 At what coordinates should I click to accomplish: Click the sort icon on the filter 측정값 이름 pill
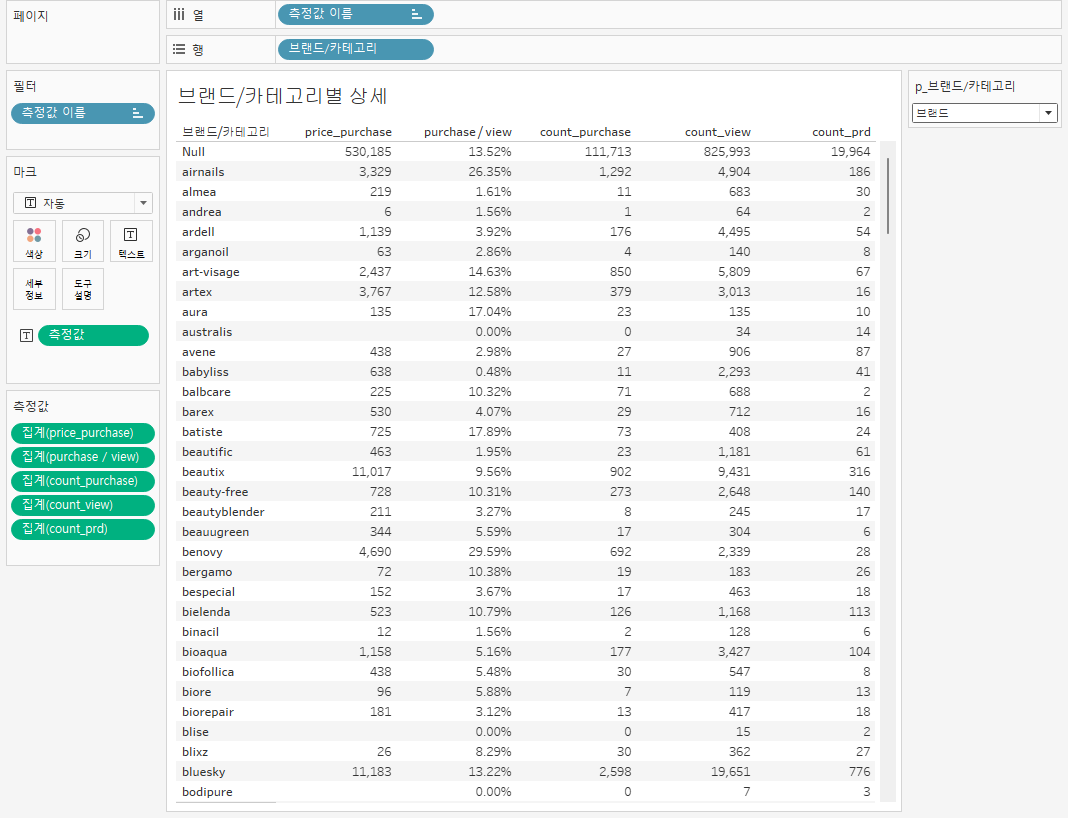pyautogui.click(x=137, y=113)
